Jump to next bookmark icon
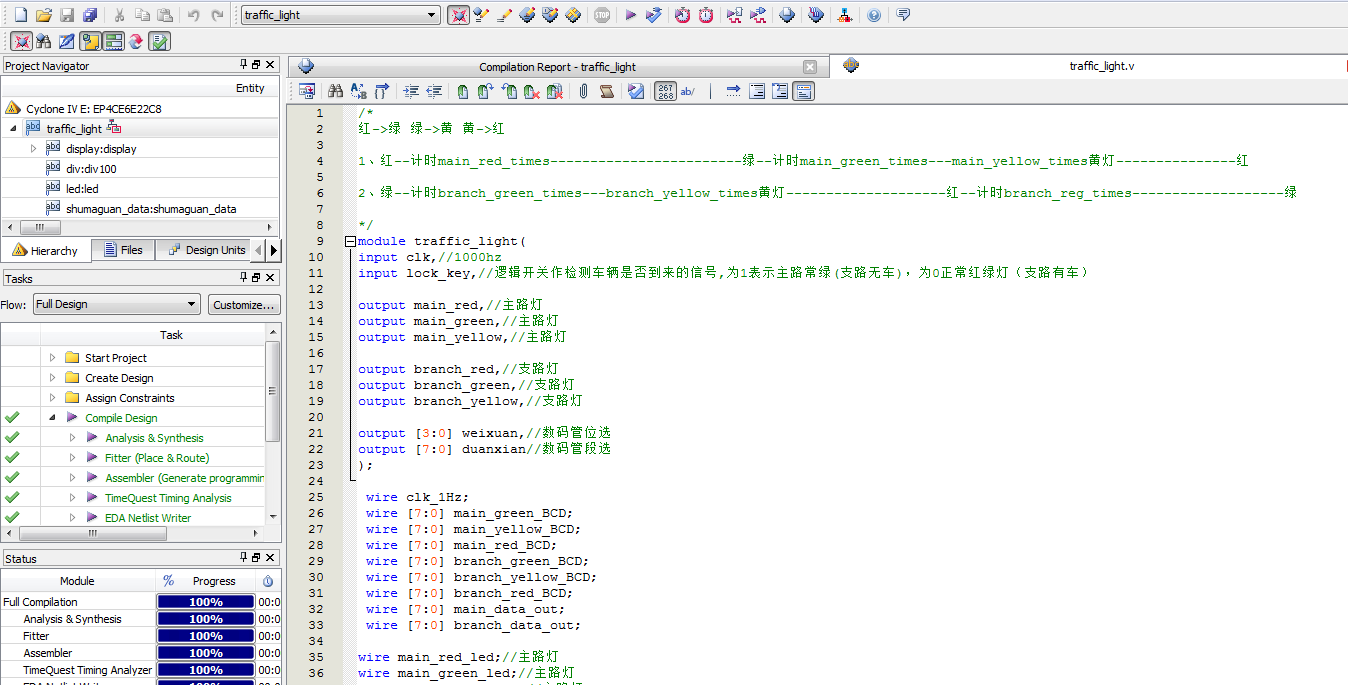The height and width of the screenshot is (685, 1348). tap(486, 91)
